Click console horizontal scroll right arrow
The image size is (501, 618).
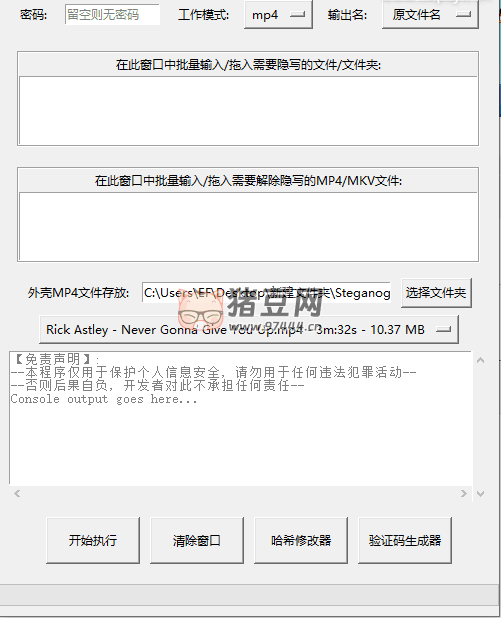point(464,493)
